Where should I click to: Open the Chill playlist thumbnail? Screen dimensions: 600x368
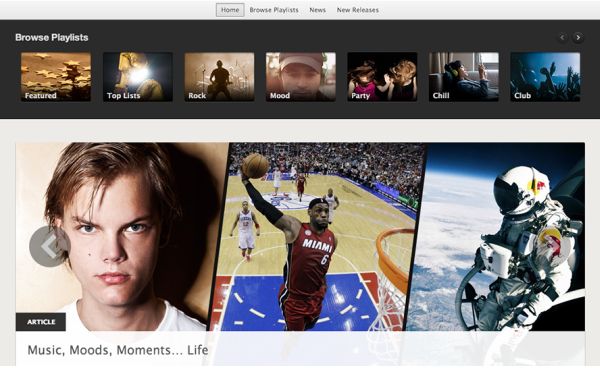point(464,77)
